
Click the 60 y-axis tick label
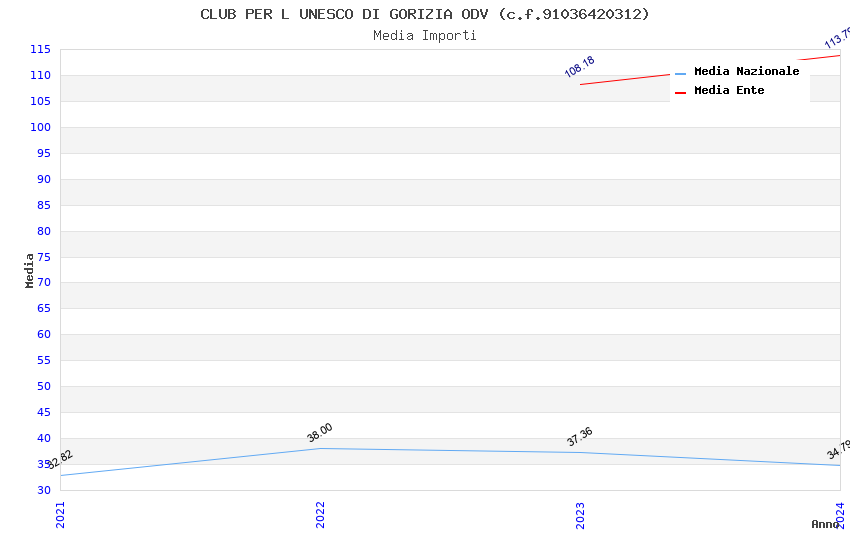point(43,334)
